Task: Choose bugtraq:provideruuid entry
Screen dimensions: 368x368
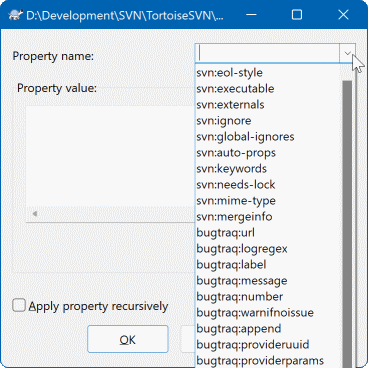Action: pyautogui.click(x=269, y=345)
